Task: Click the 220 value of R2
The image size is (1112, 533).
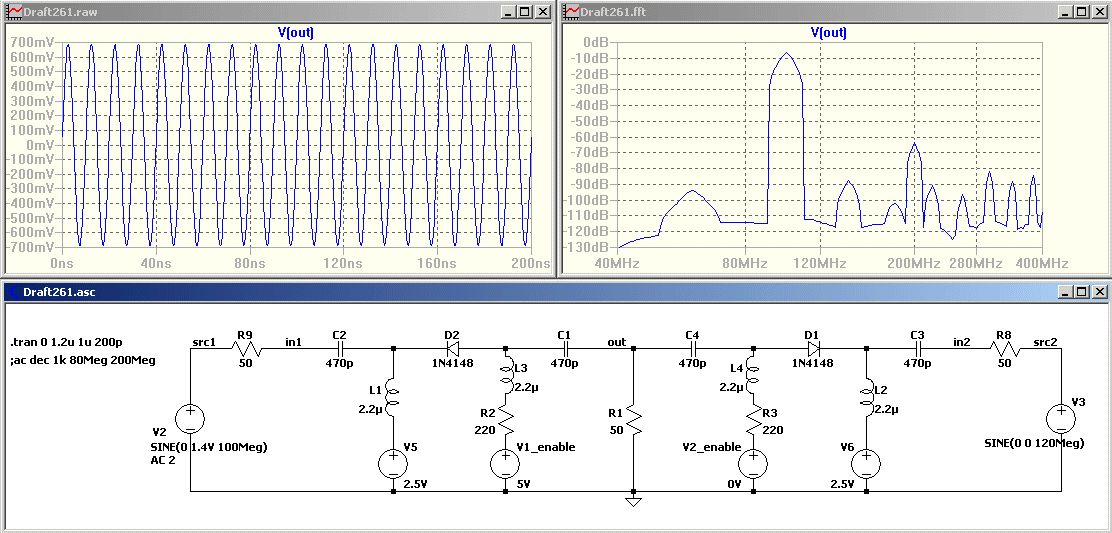Action: (485, 429)
